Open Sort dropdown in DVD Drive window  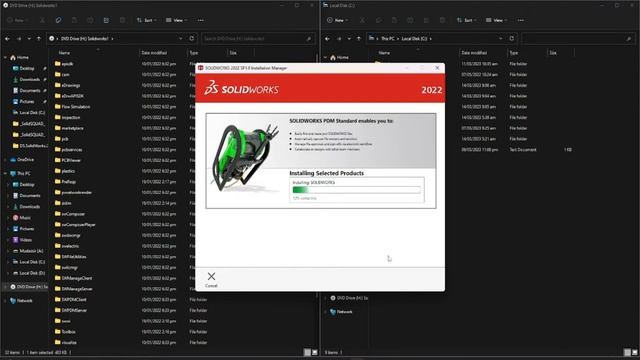pyautogui.click(x=146, y=20)
